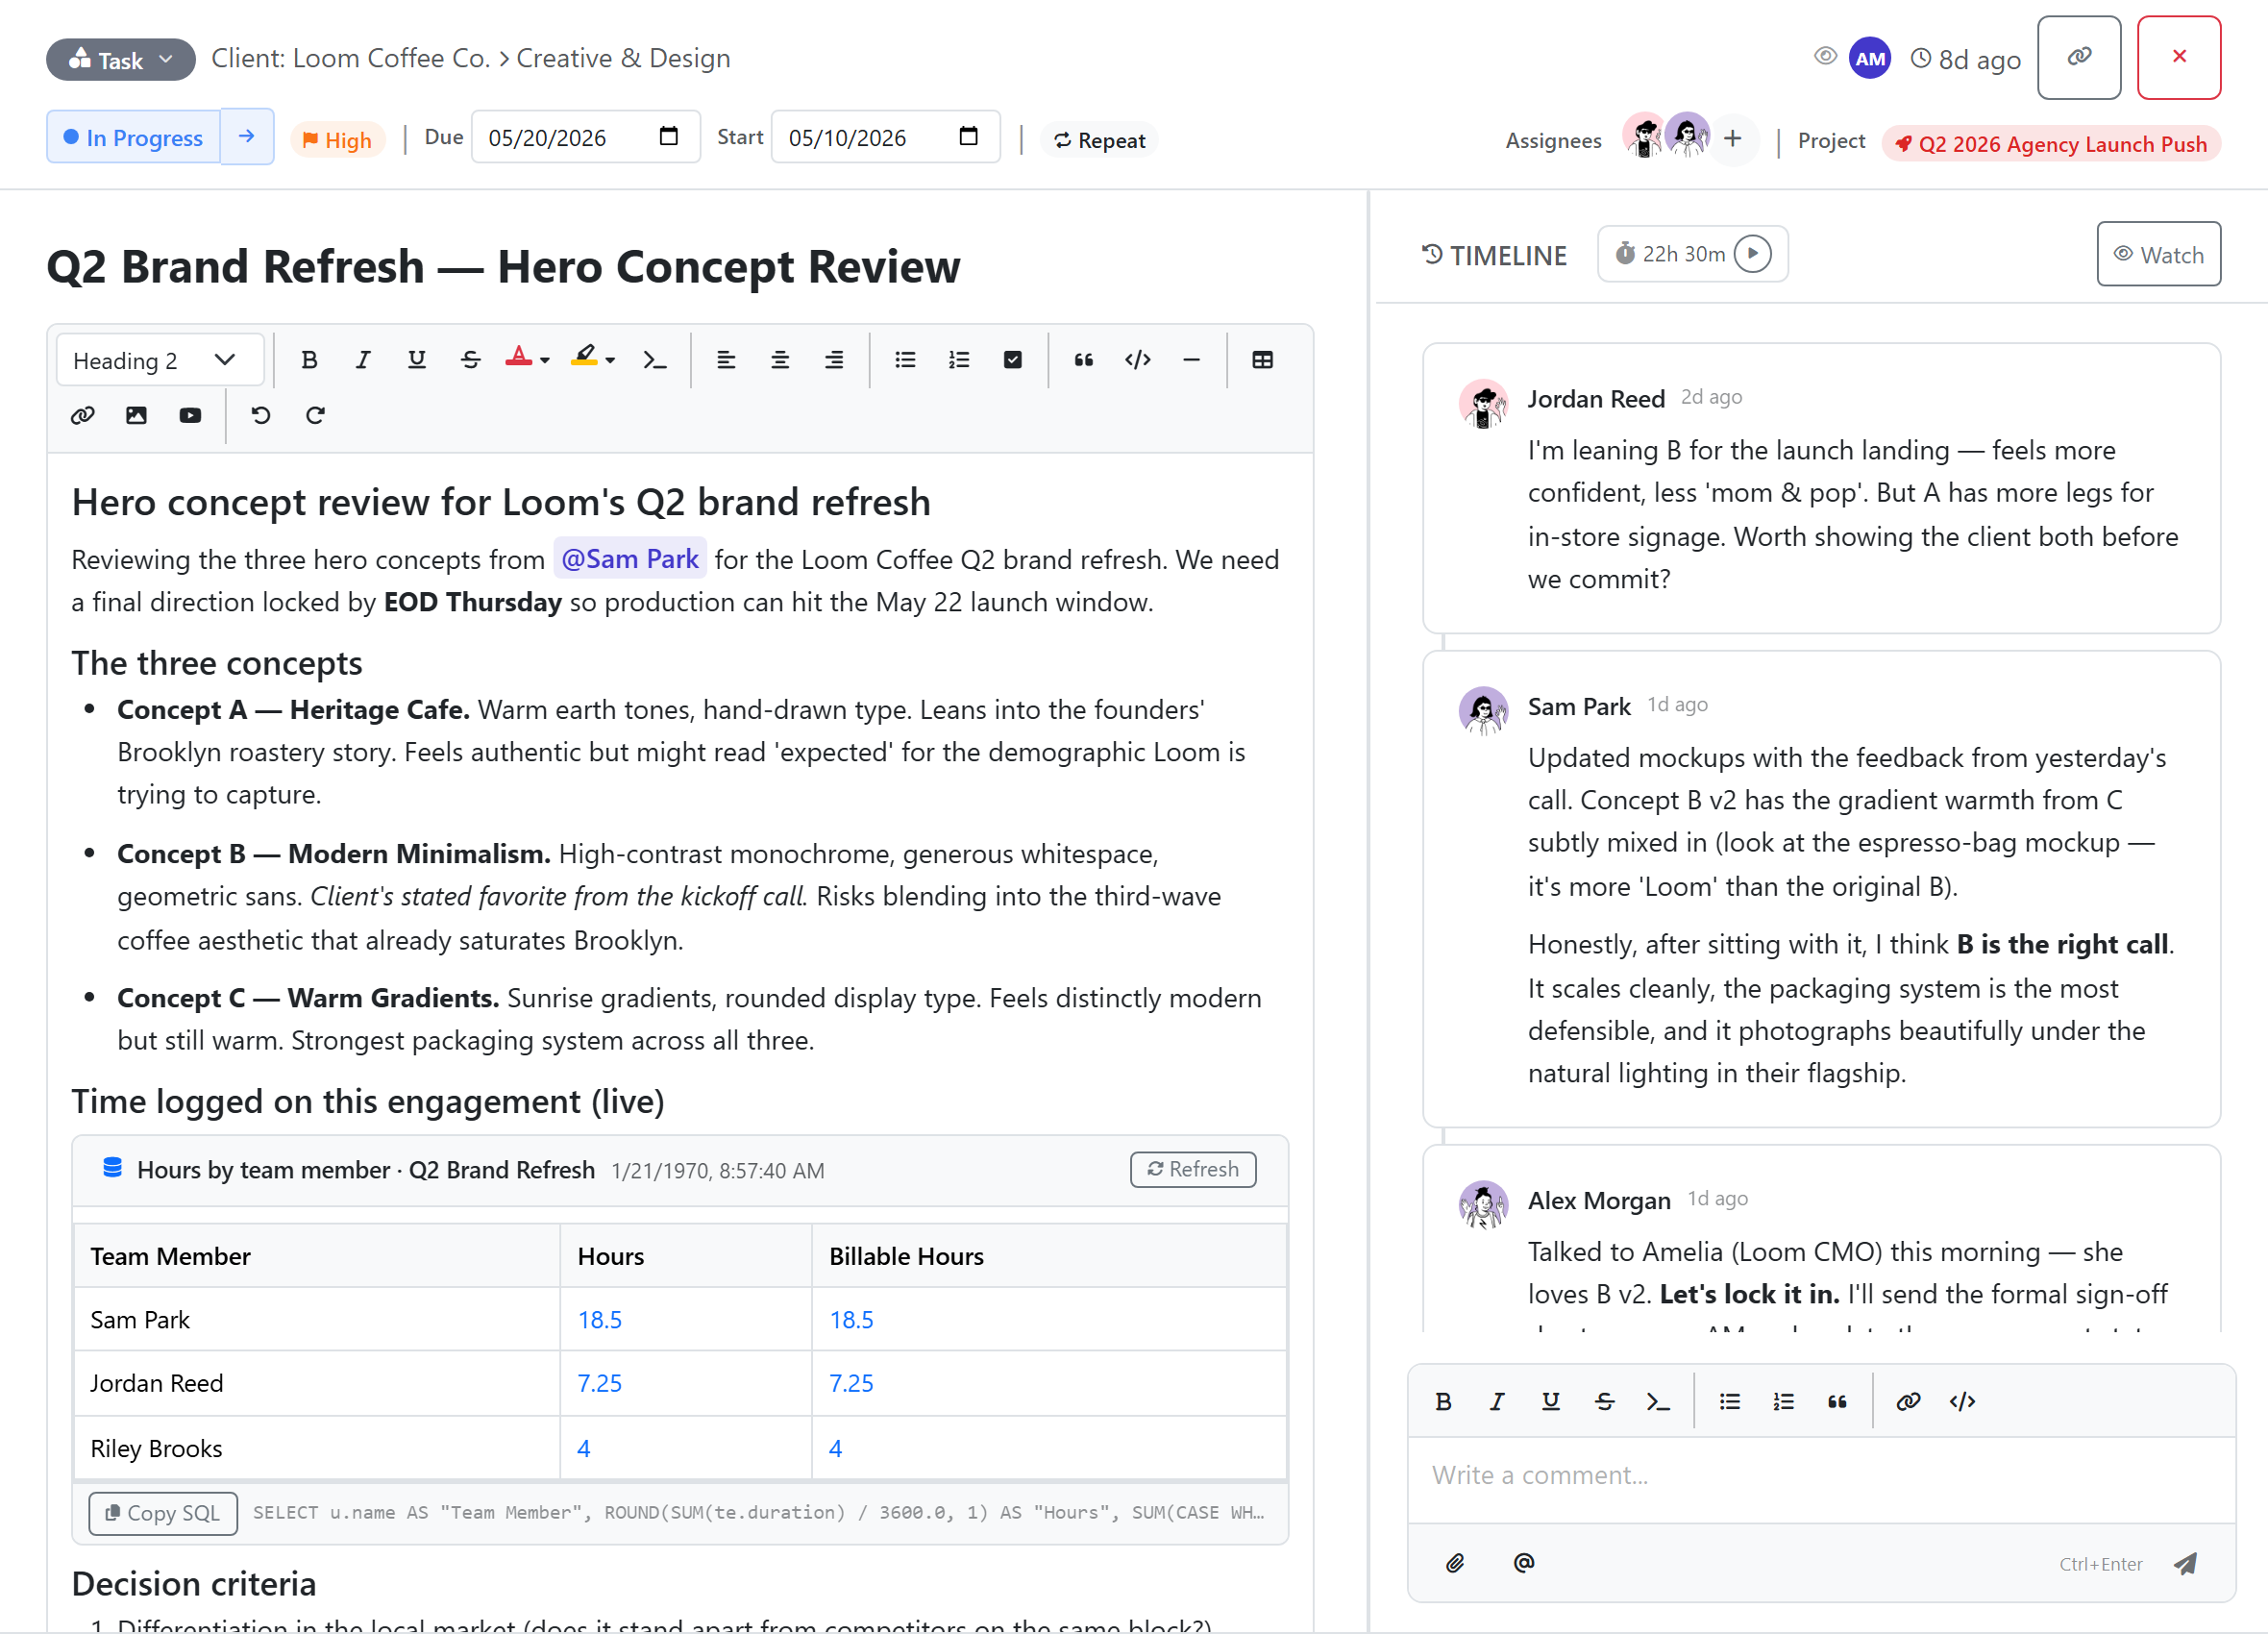Open Creative & Design breadcrumb
Screen dimensions: 2268x1634
click(623, 58)
